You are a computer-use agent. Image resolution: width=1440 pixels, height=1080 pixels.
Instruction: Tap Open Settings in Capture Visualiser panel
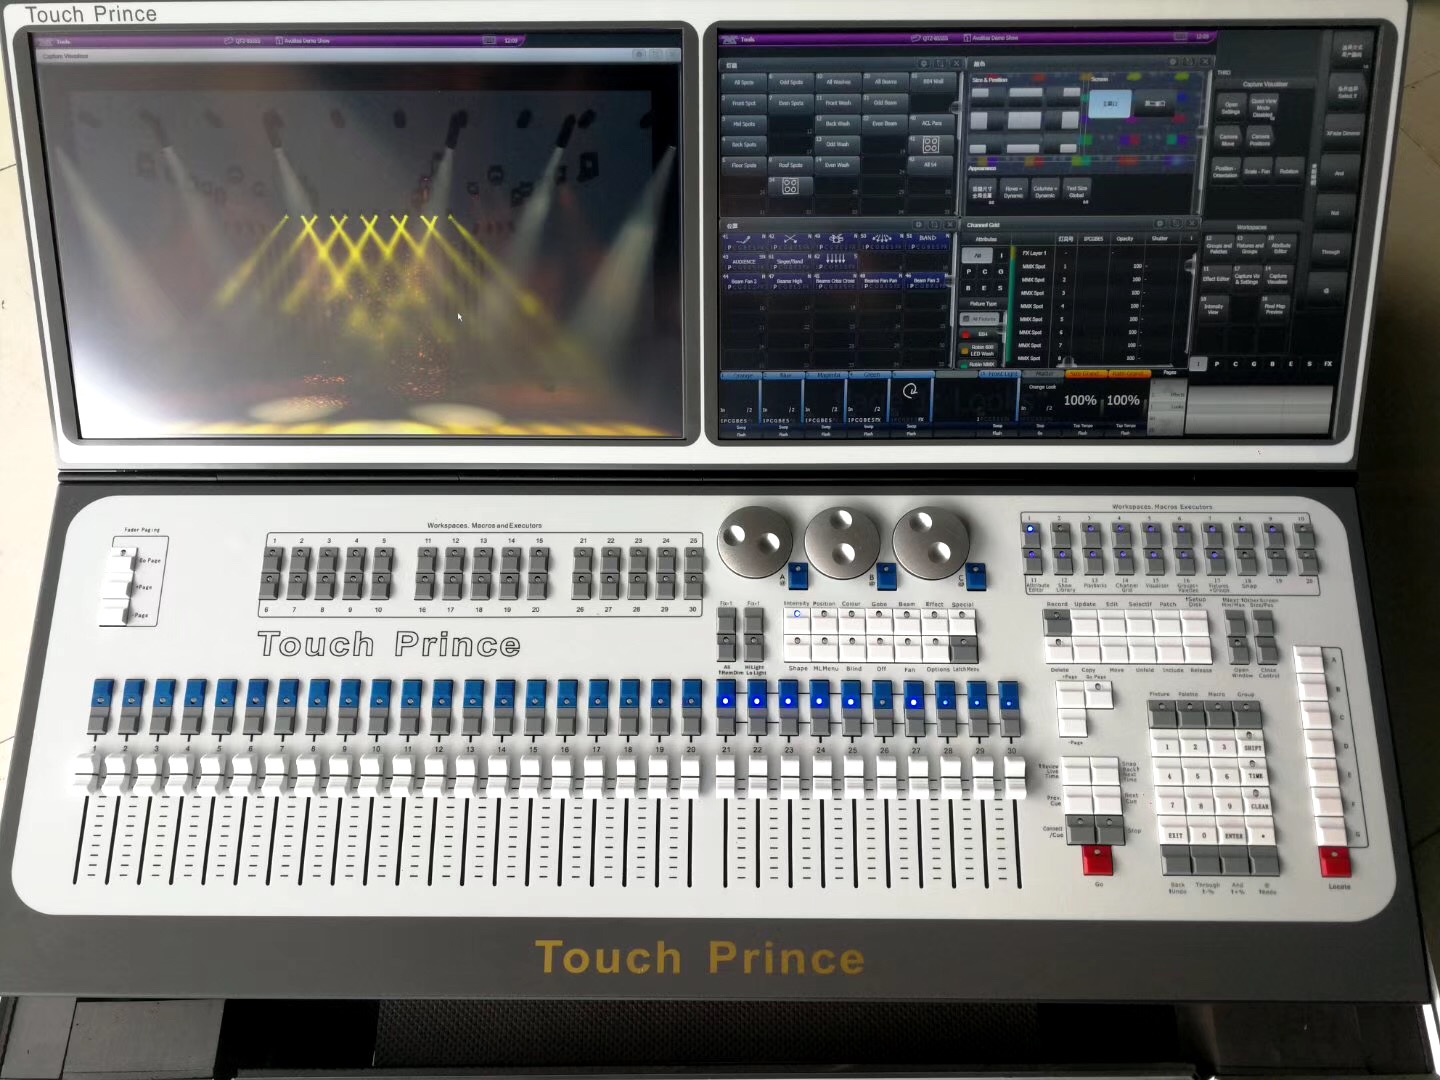1231,108
